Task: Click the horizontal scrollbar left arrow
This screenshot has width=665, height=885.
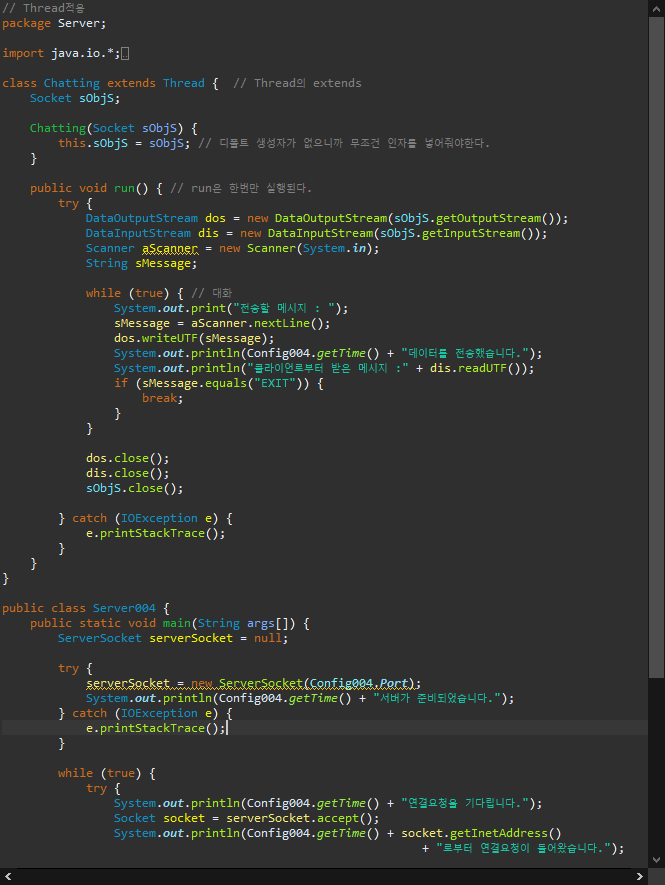Action: [x=7, y=877]
